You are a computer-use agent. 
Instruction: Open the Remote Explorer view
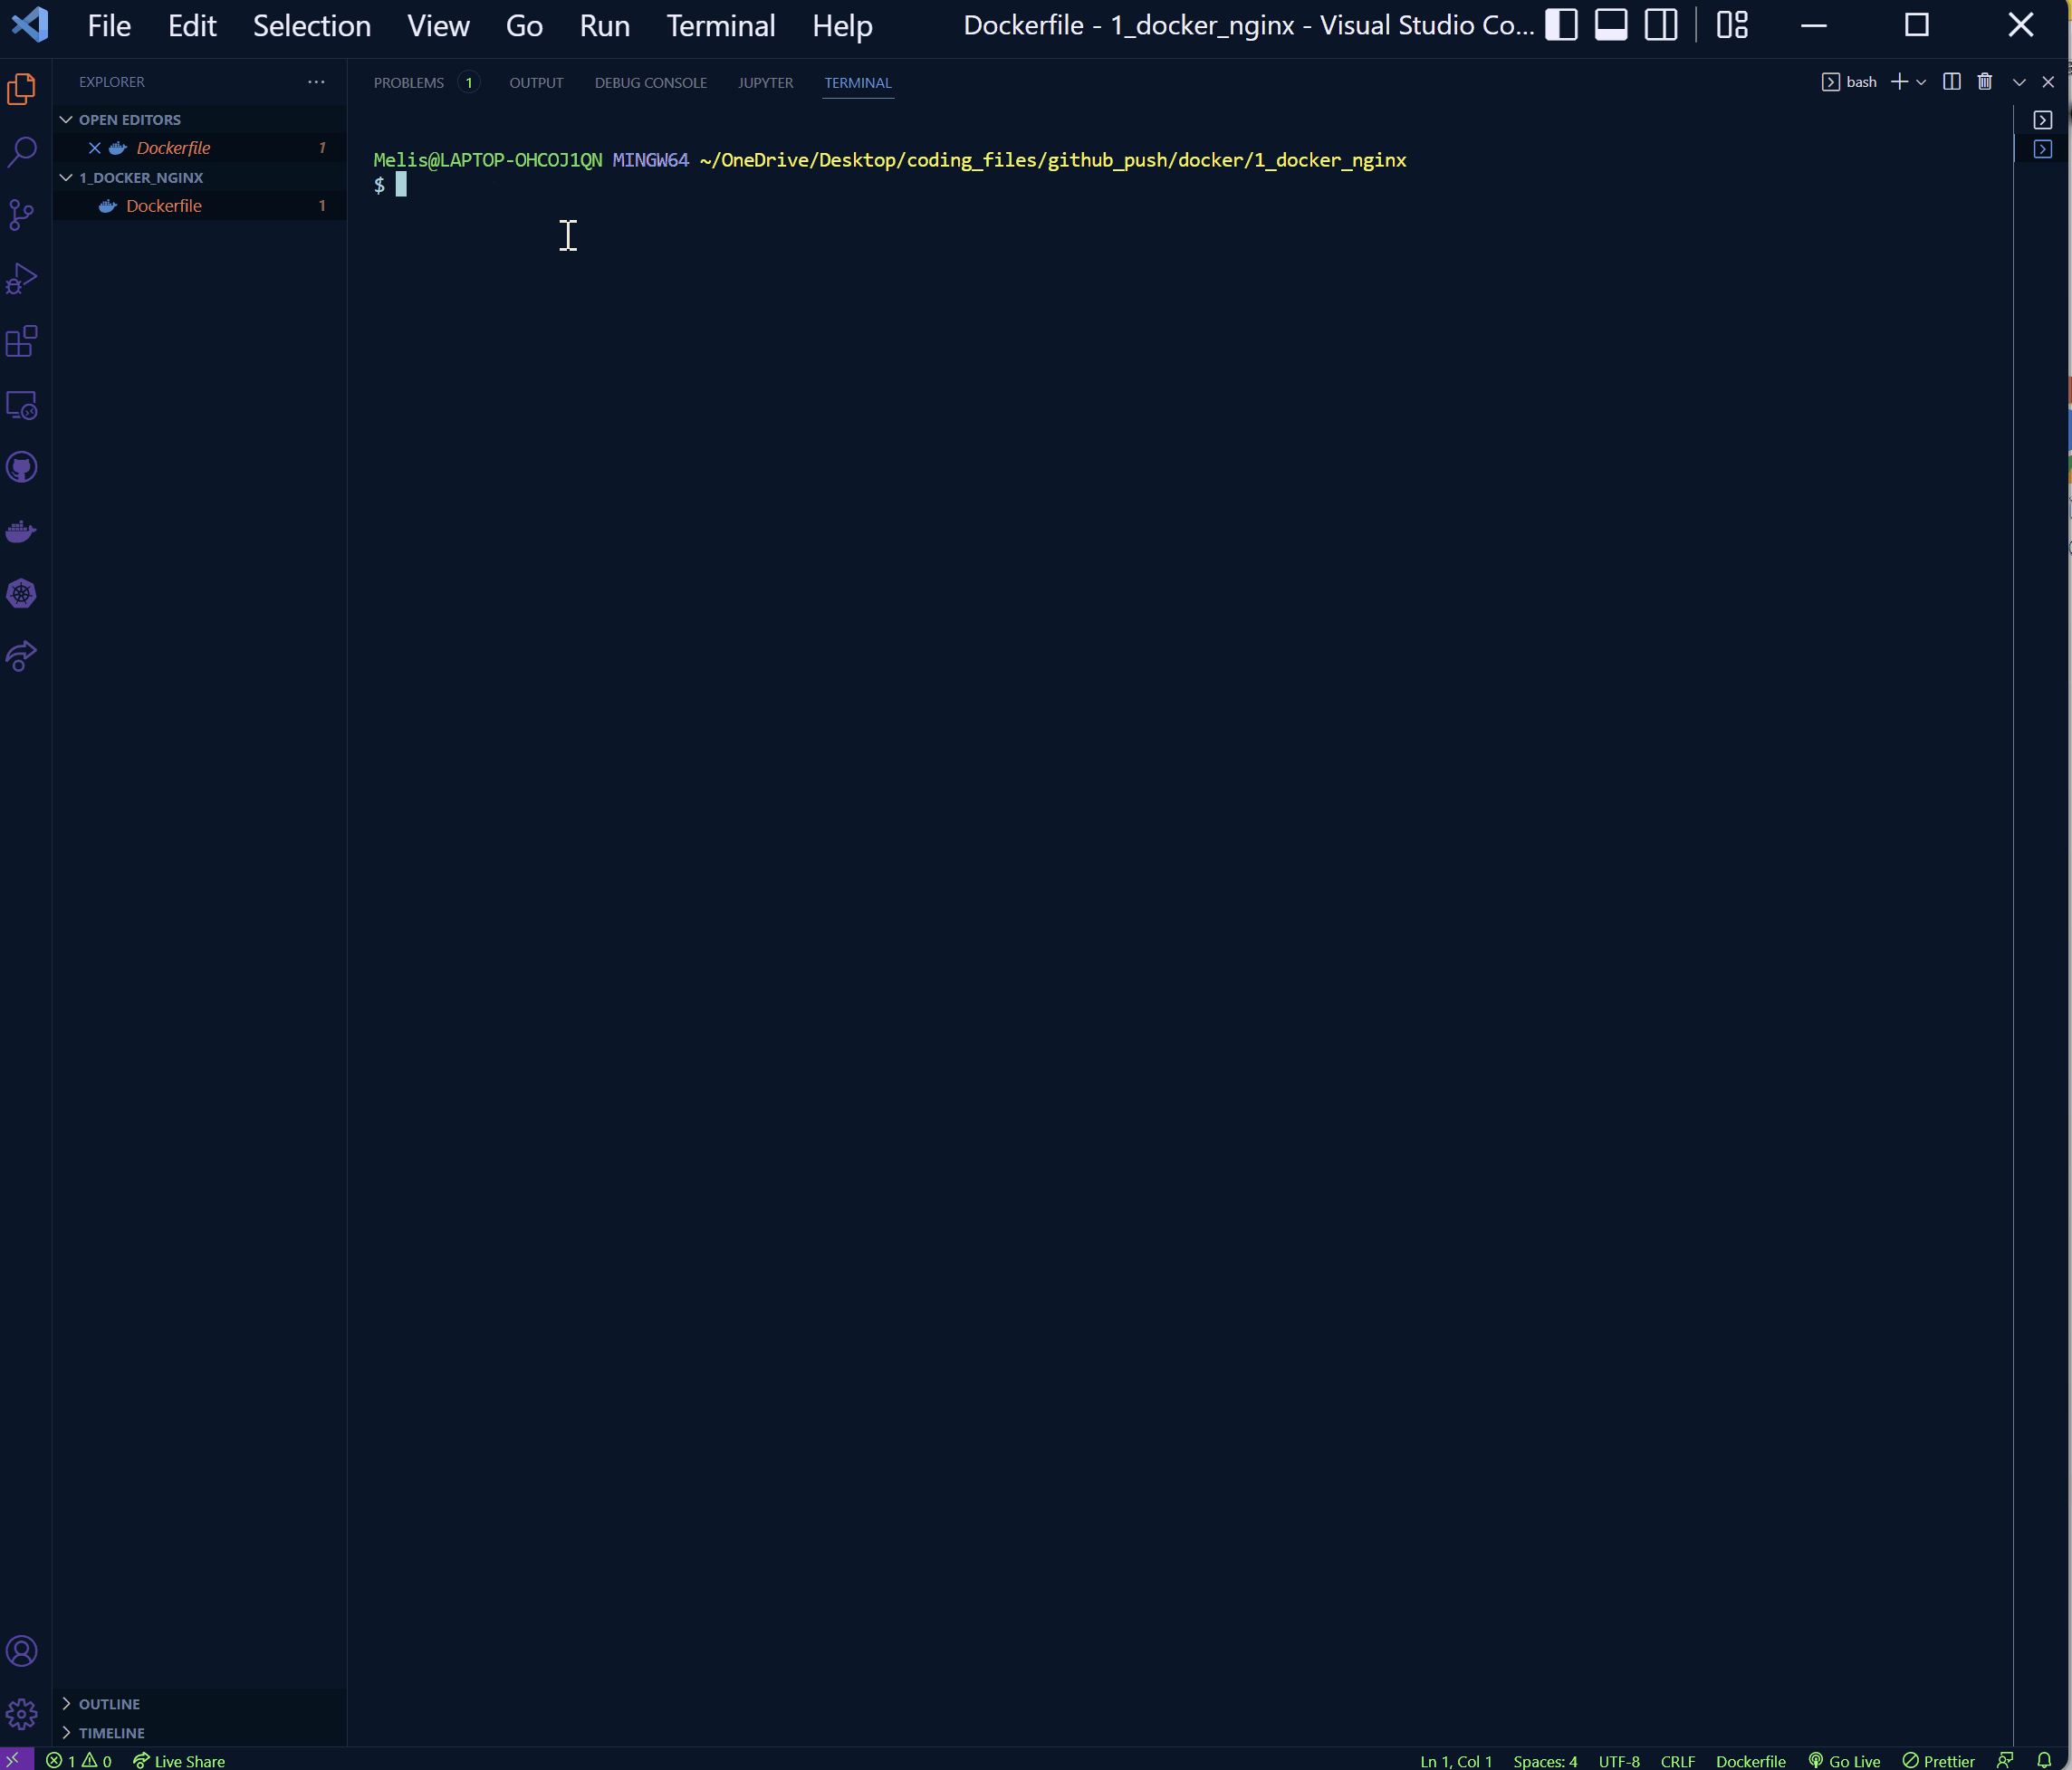click(x=22, y=404)
